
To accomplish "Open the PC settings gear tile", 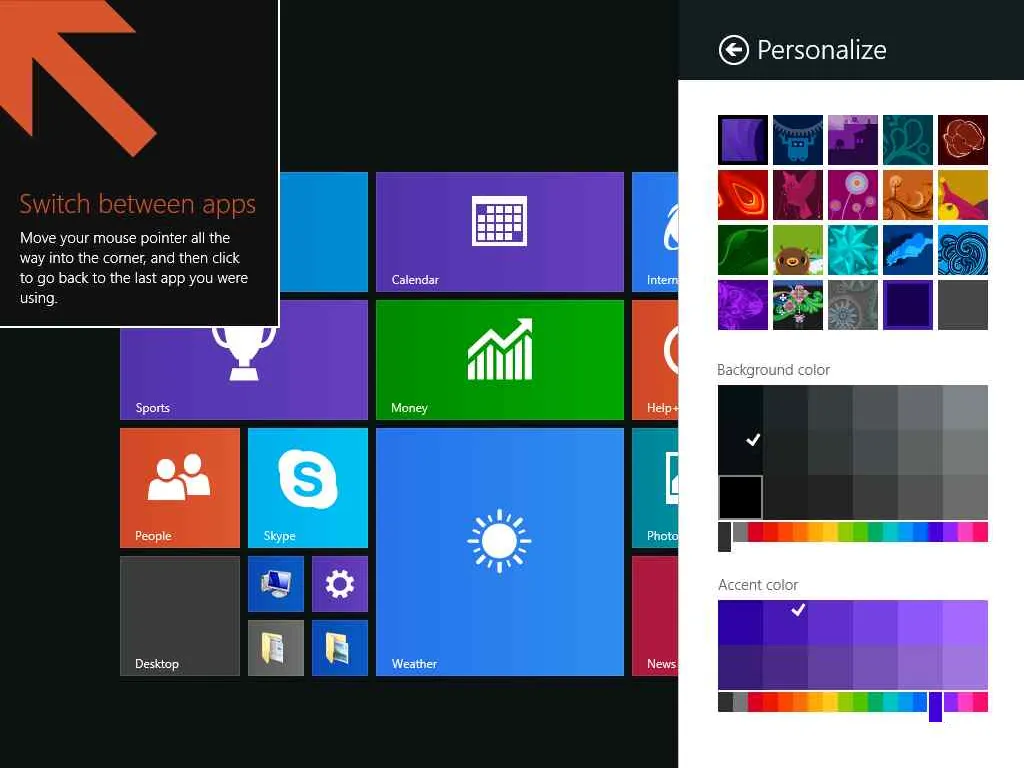I will (340, 584).
